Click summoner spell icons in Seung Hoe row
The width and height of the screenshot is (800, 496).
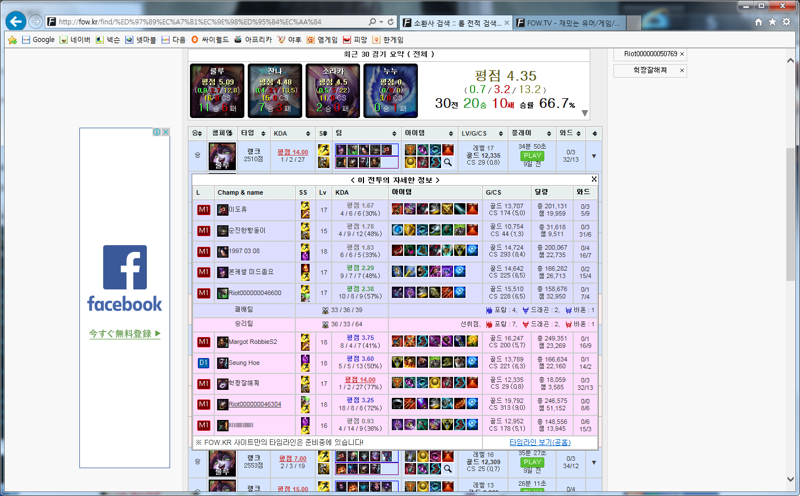(305, 363)
